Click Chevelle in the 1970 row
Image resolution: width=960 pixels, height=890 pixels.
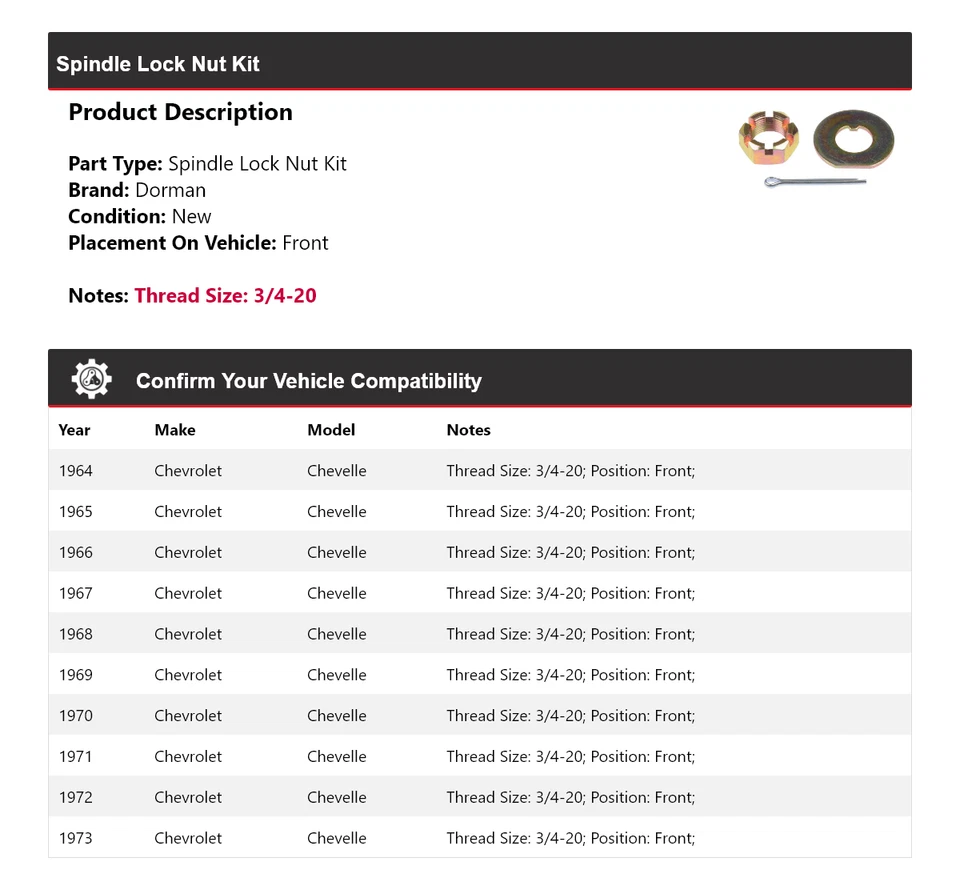pyautogui.click(x=337, y=716)
